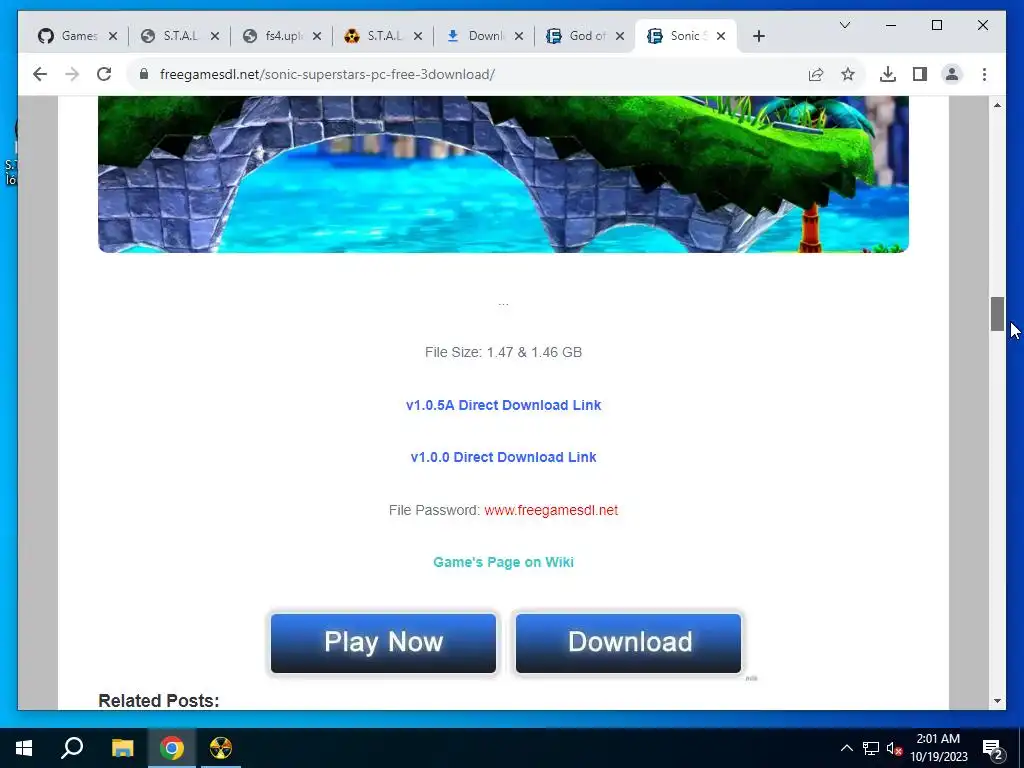Open the Windows Start menu
Screen dimensions: 1024x768
(24, 748)
